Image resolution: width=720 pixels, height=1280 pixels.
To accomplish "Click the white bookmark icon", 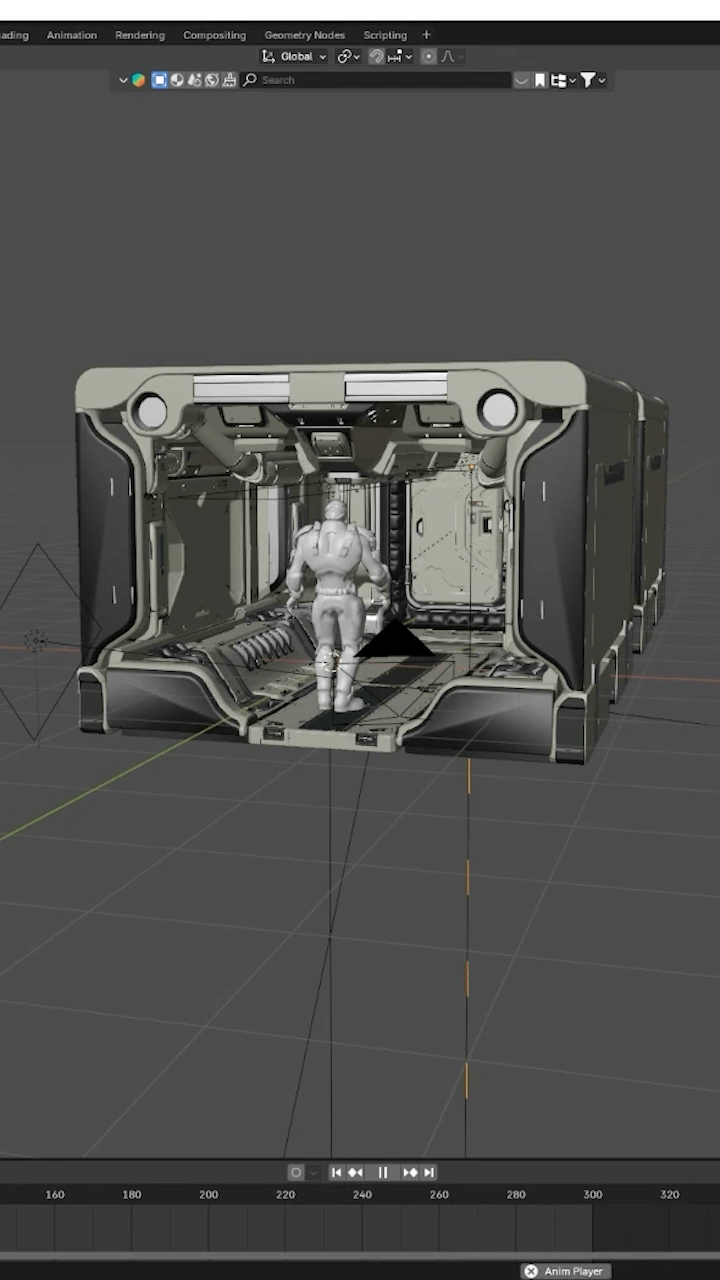I will click(540, 80).
